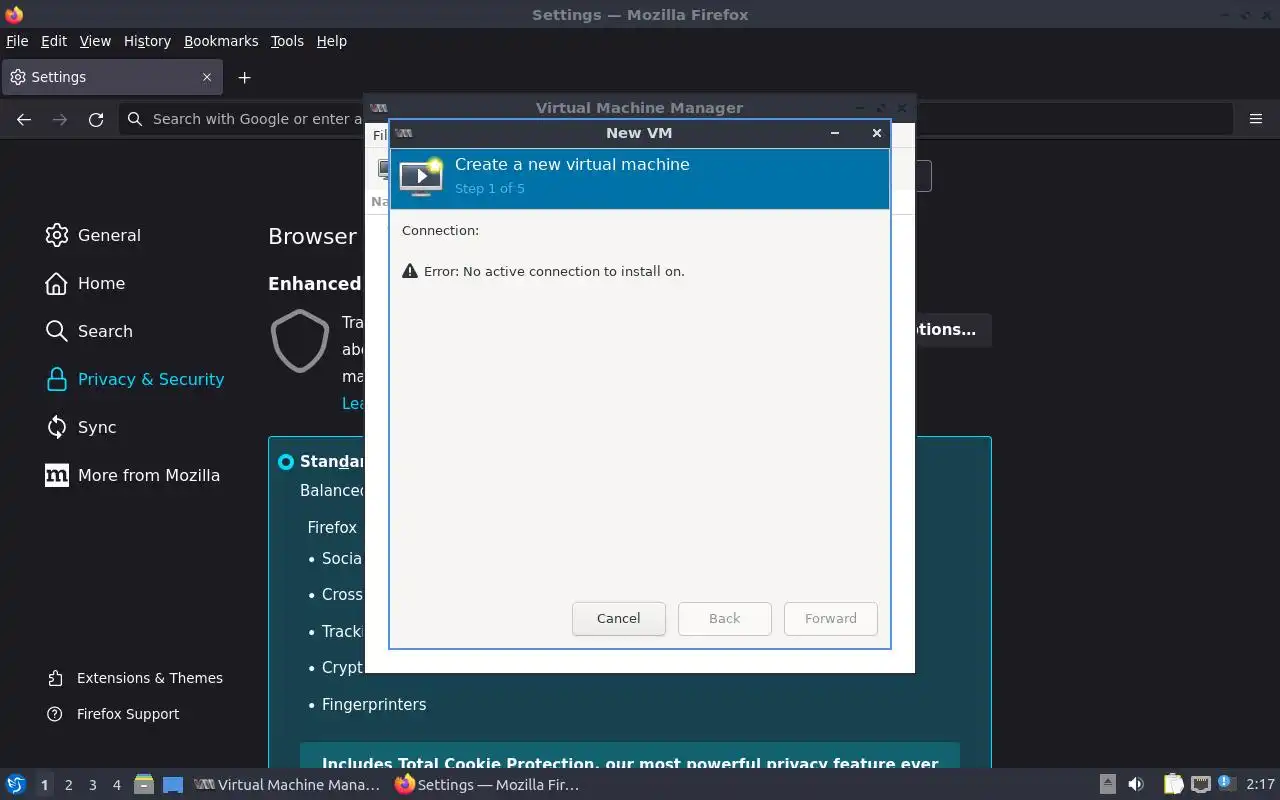Open Firefox Bookmarks menu
This screenshot has width=1280, height=800.
click(x=221, y=41)
